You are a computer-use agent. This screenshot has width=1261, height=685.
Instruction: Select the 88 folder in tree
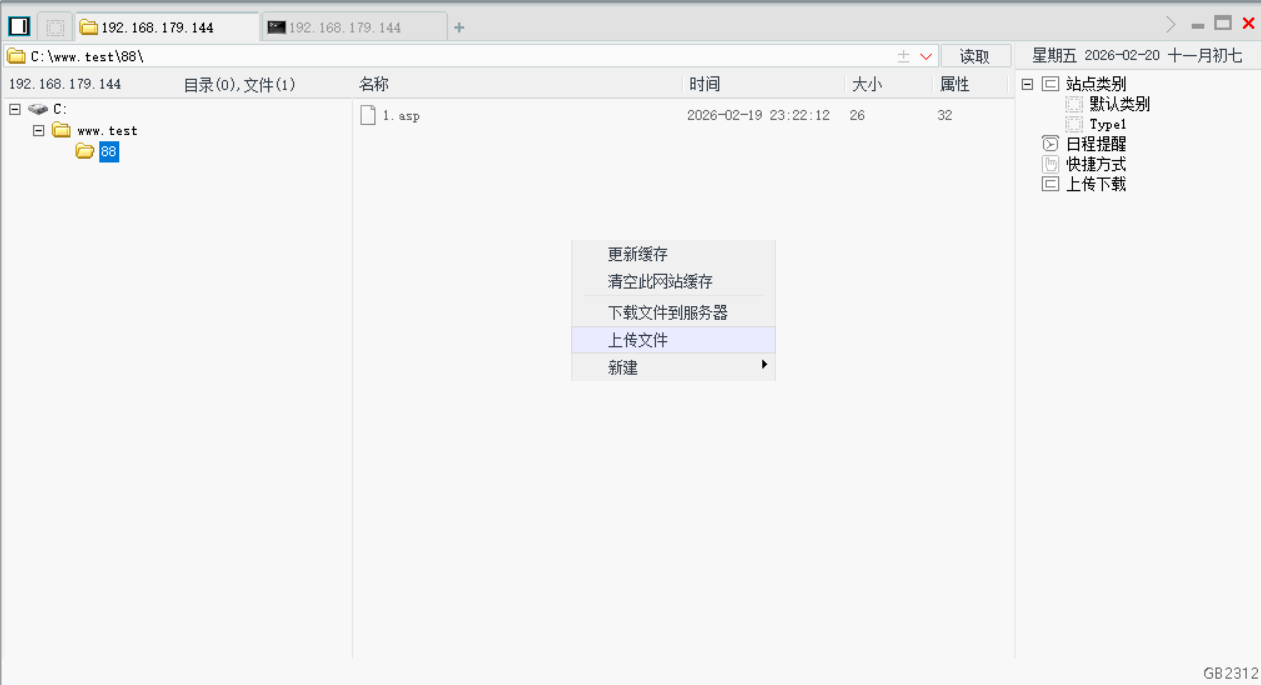tap(109, 152)
